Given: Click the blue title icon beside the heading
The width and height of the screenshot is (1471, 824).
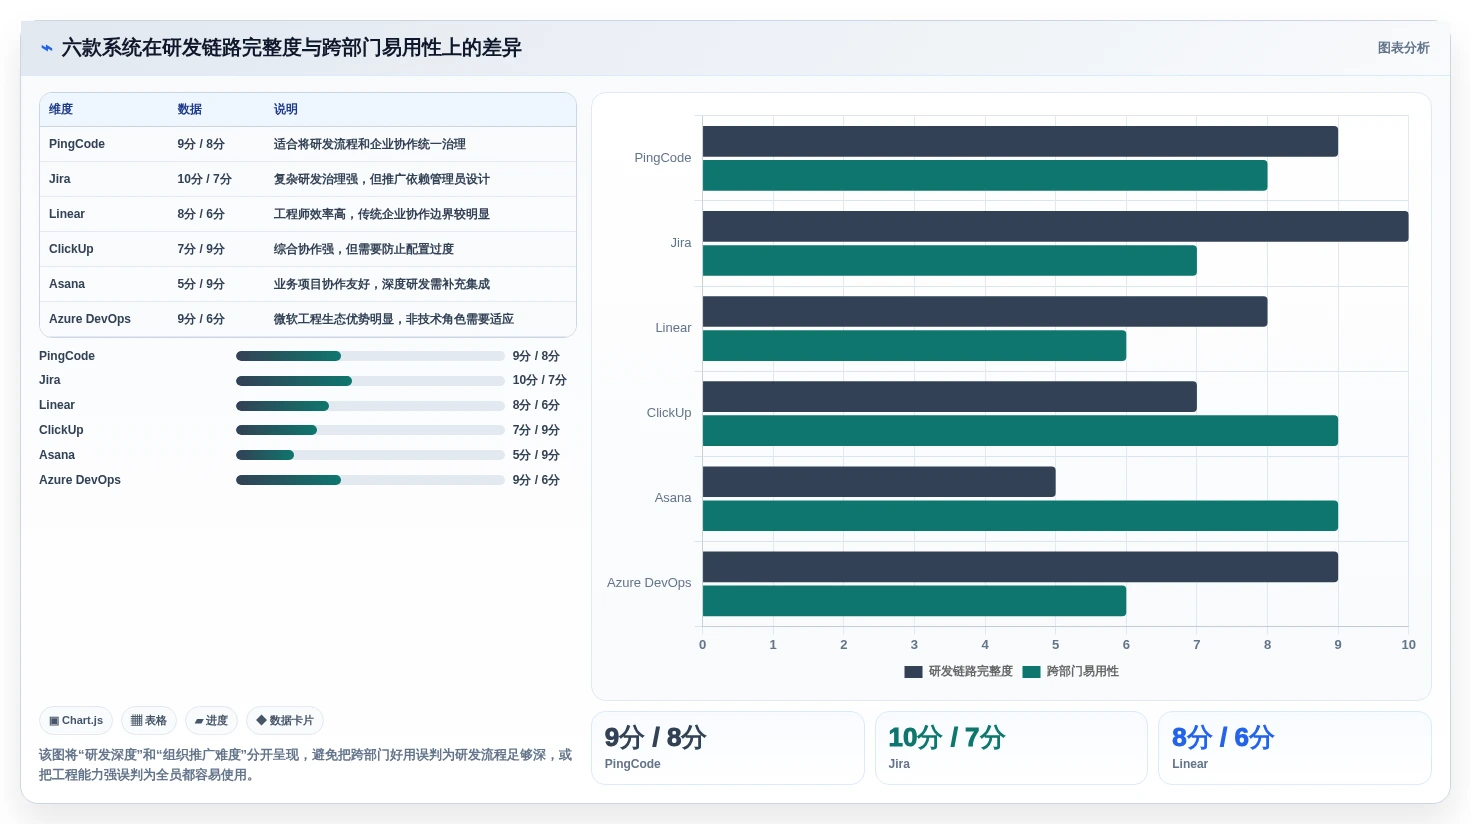Looking at the screenshot, I should coord(46,48).
